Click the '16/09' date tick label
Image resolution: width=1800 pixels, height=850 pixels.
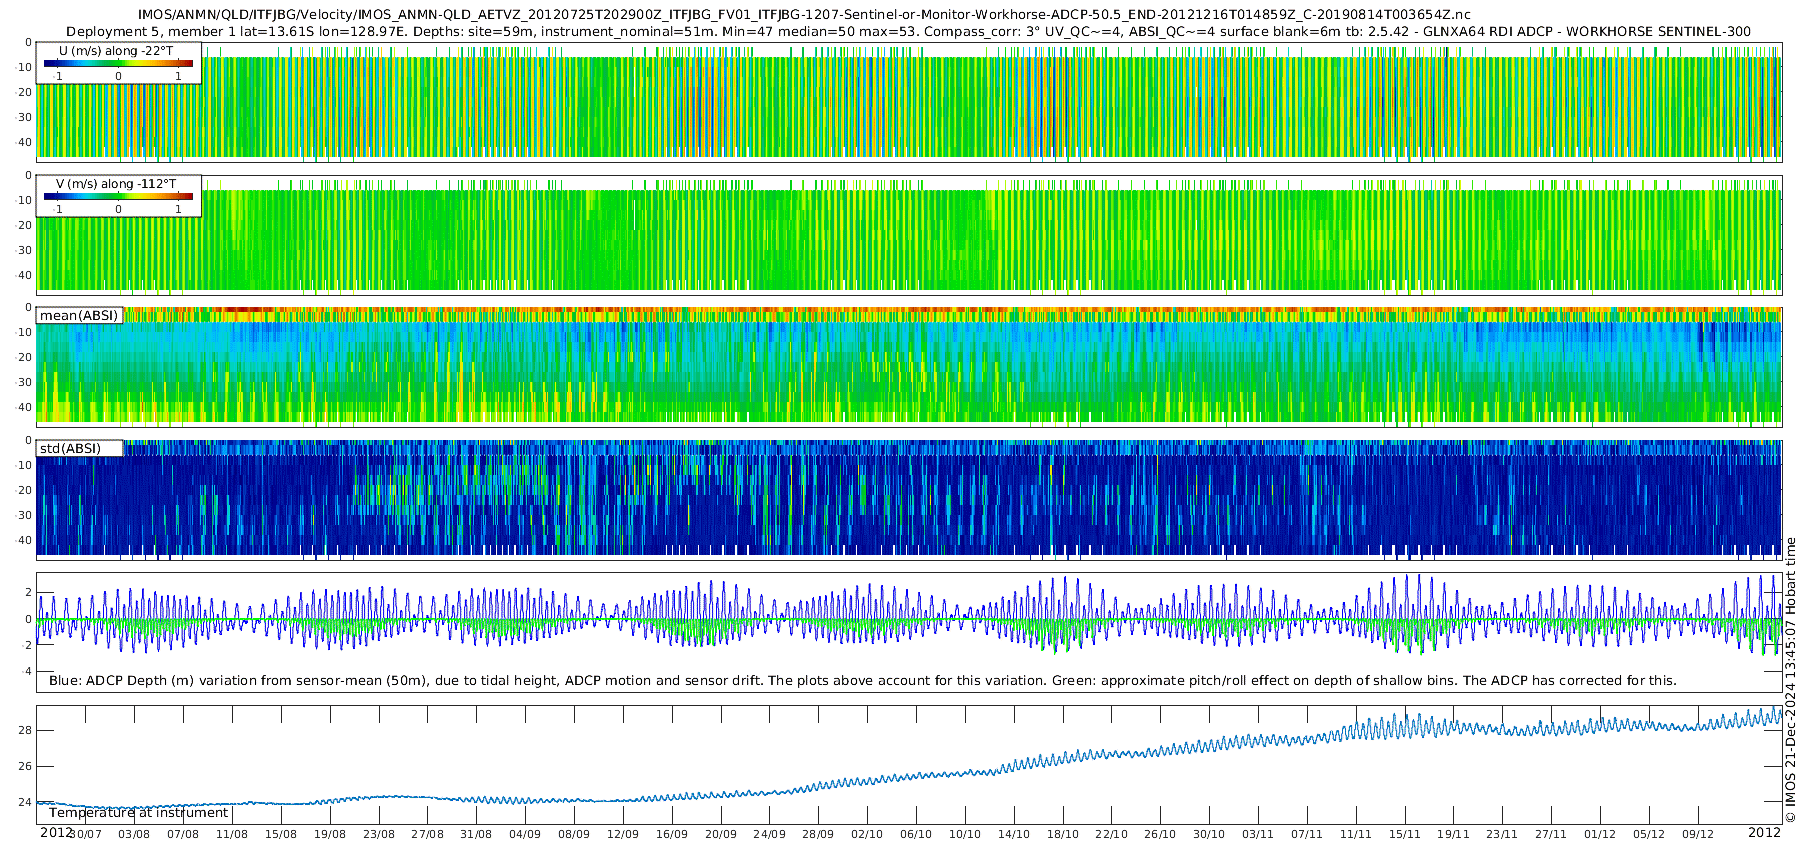[672, 834]
